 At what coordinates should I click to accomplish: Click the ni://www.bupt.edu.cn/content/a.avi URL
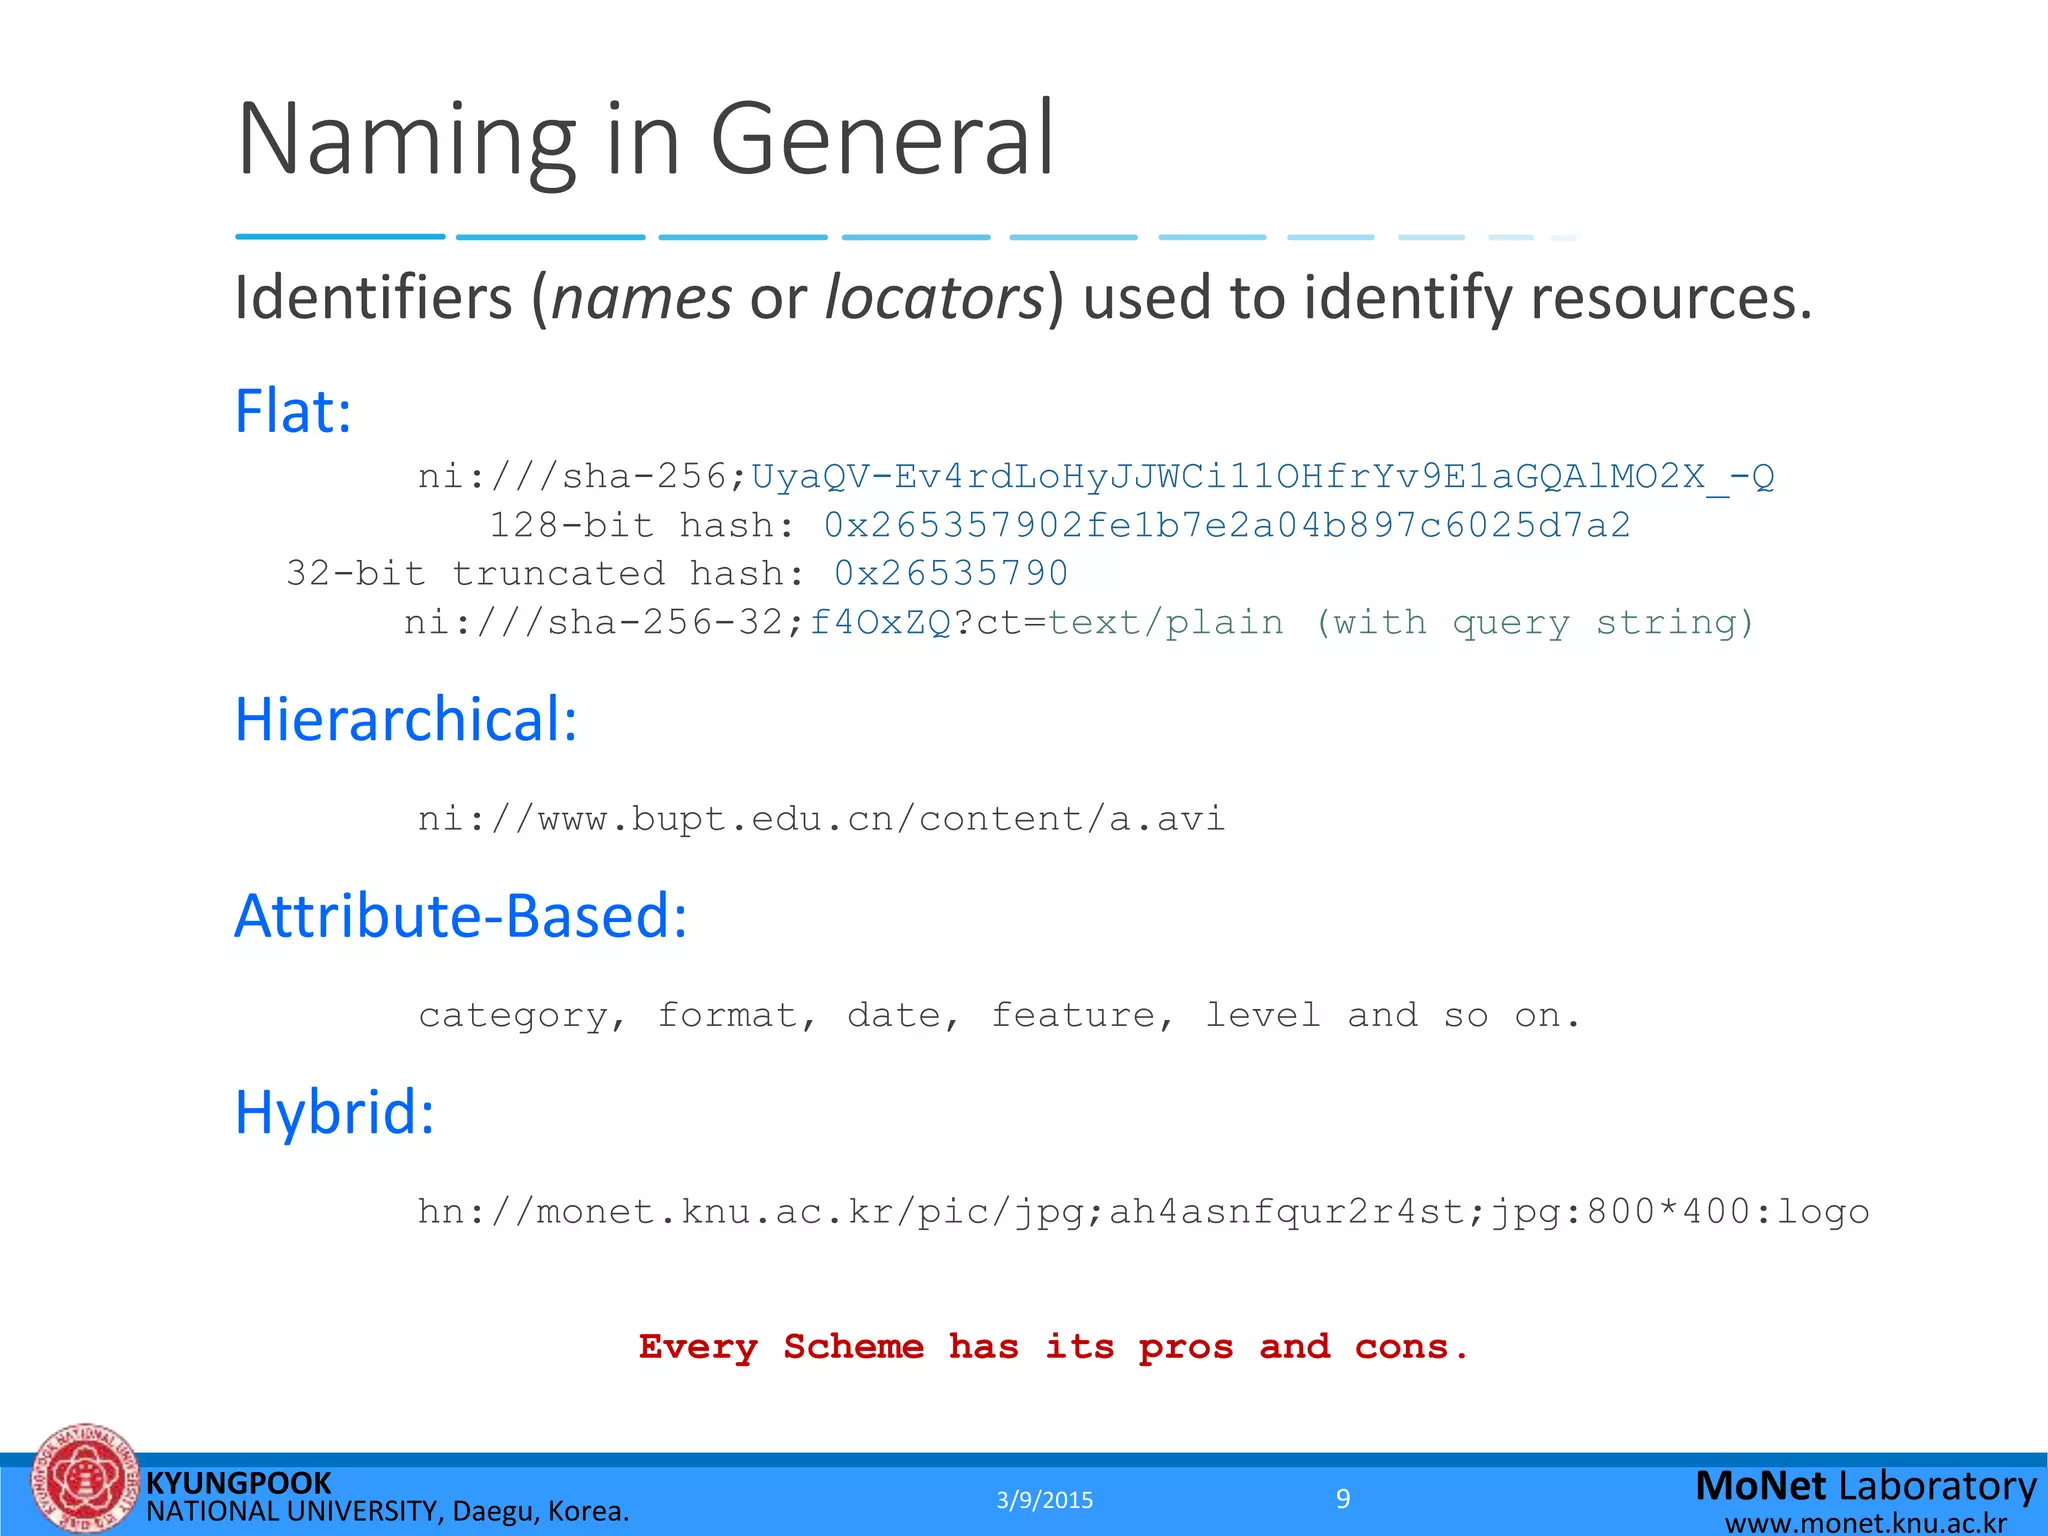pos(821,819)
